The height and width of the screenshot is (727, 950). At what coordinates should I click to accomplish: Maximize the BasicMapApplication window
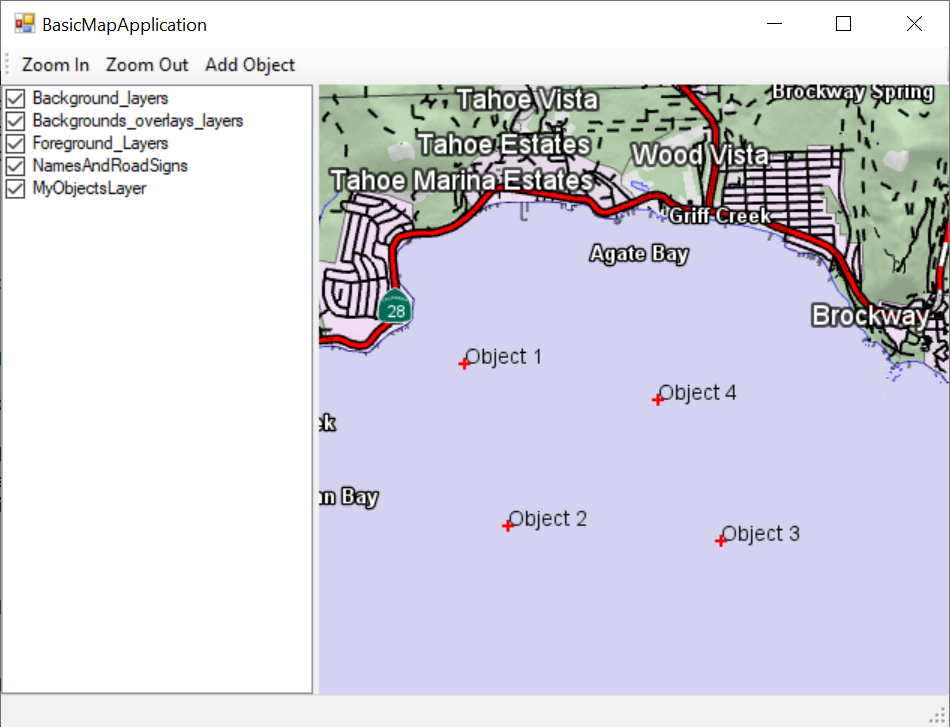coord(843,24)
